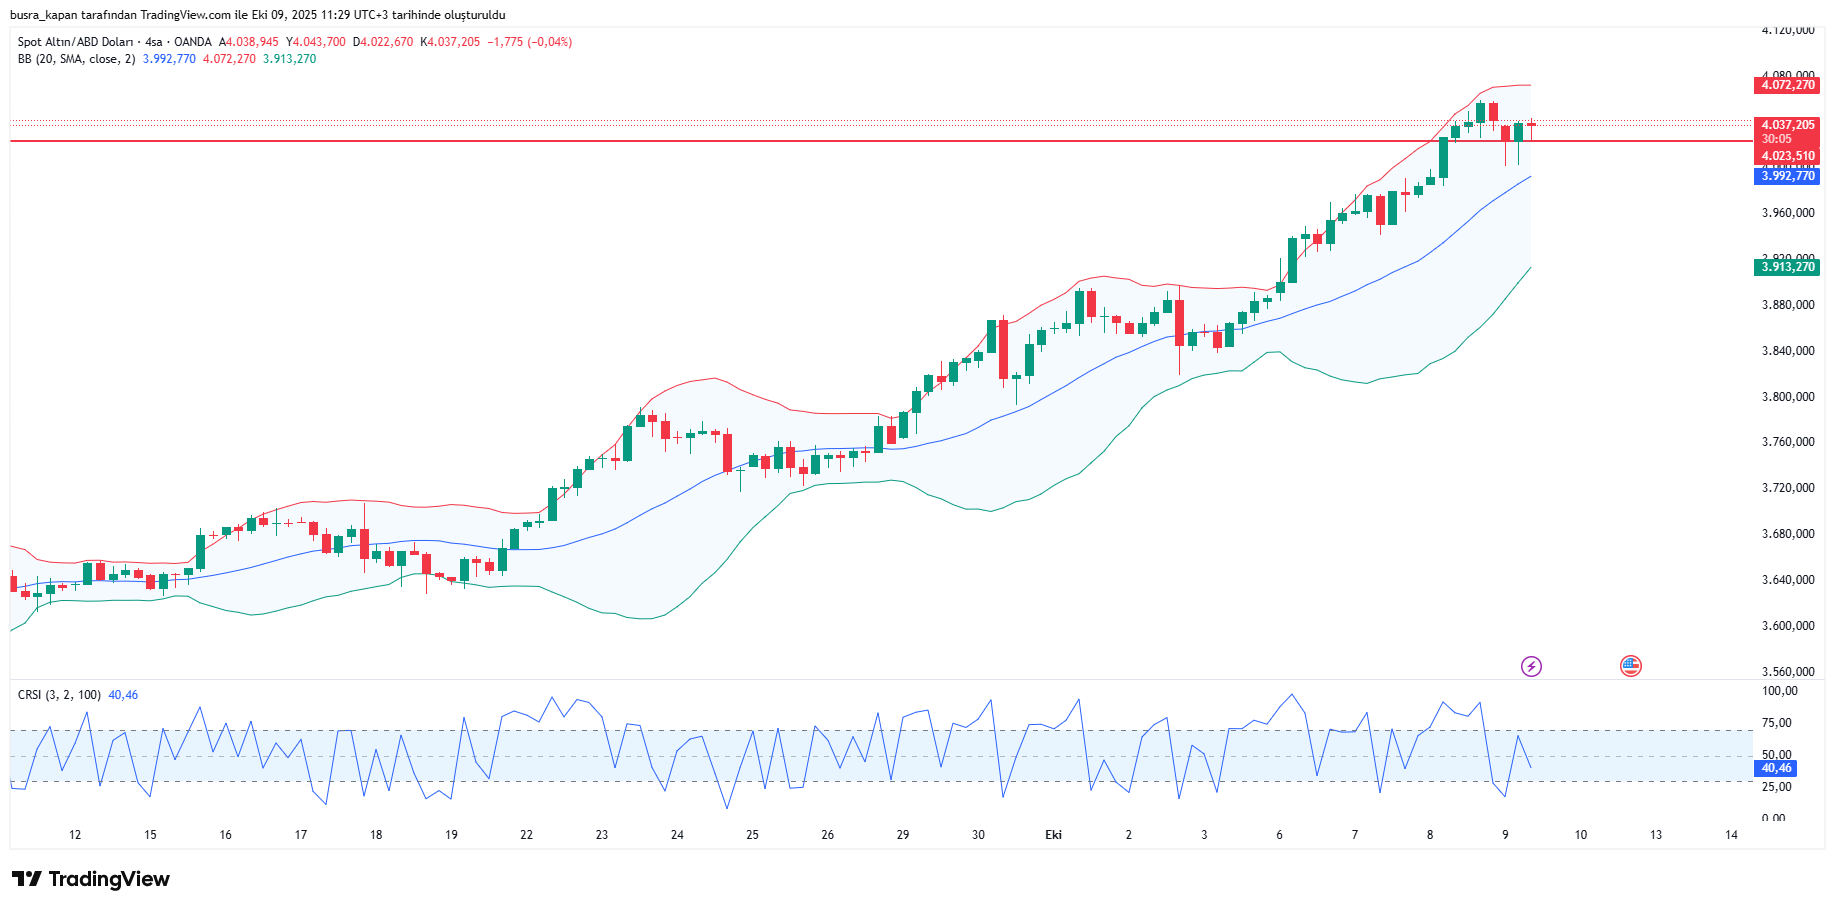The width and height of the screenshot is (1835, 909).
Task: Click date 9 on the time axis
Action: [1505, 835]
